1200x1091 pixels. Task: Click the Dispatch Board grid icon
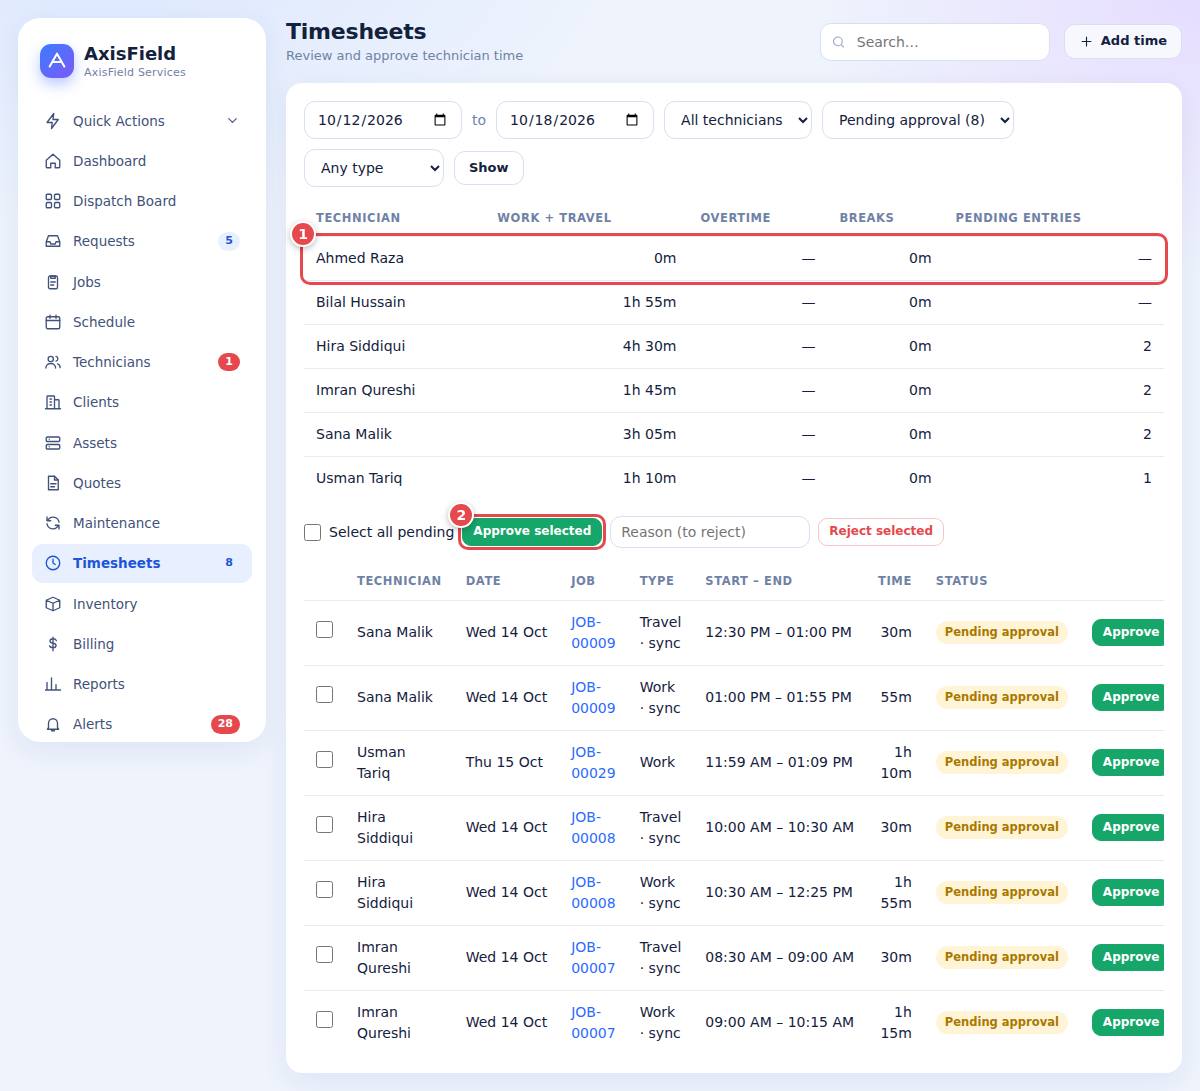[x=53, y=201]
